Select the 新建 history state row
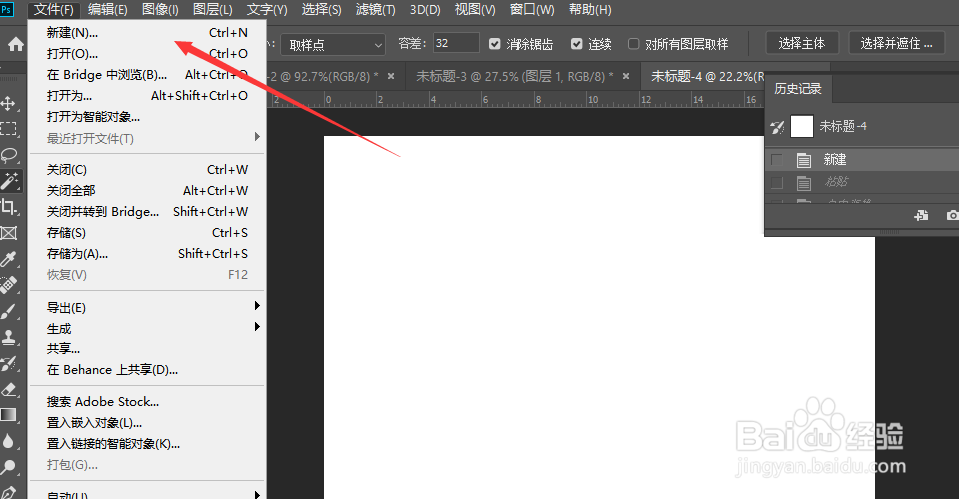Image resolution: width=959 pixels, height=499 pixels. tap(862, 160)
